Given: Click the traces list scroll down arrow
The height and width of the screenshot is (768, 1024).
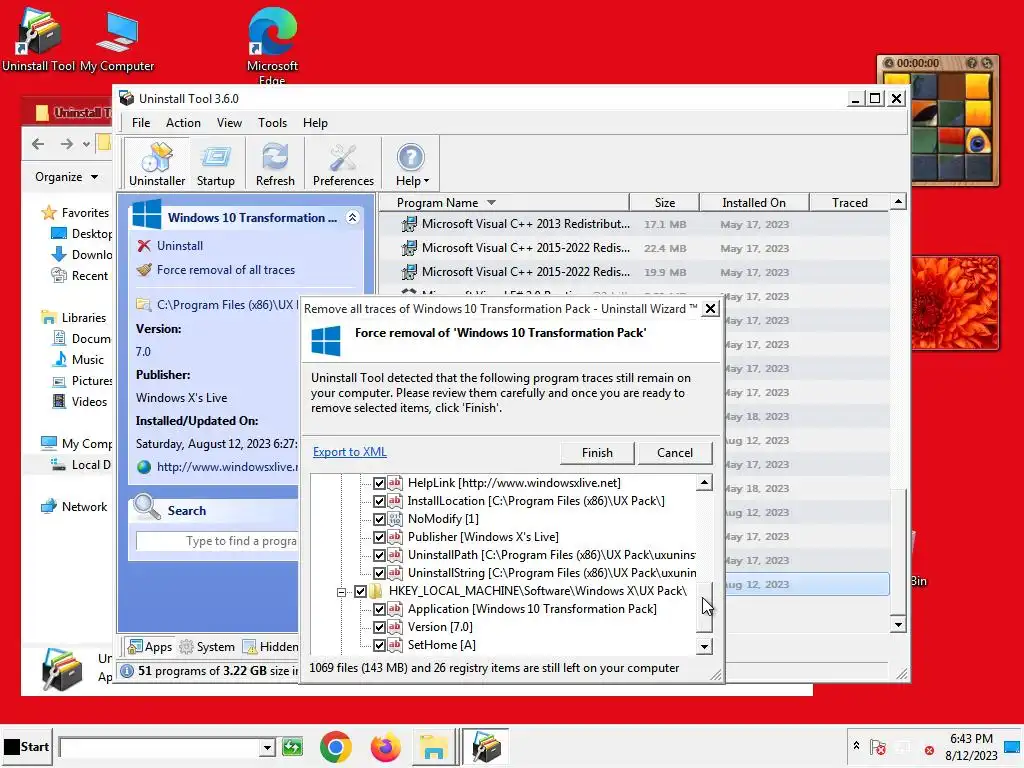Looking at the screenshot, I should [x=704, y=647].
